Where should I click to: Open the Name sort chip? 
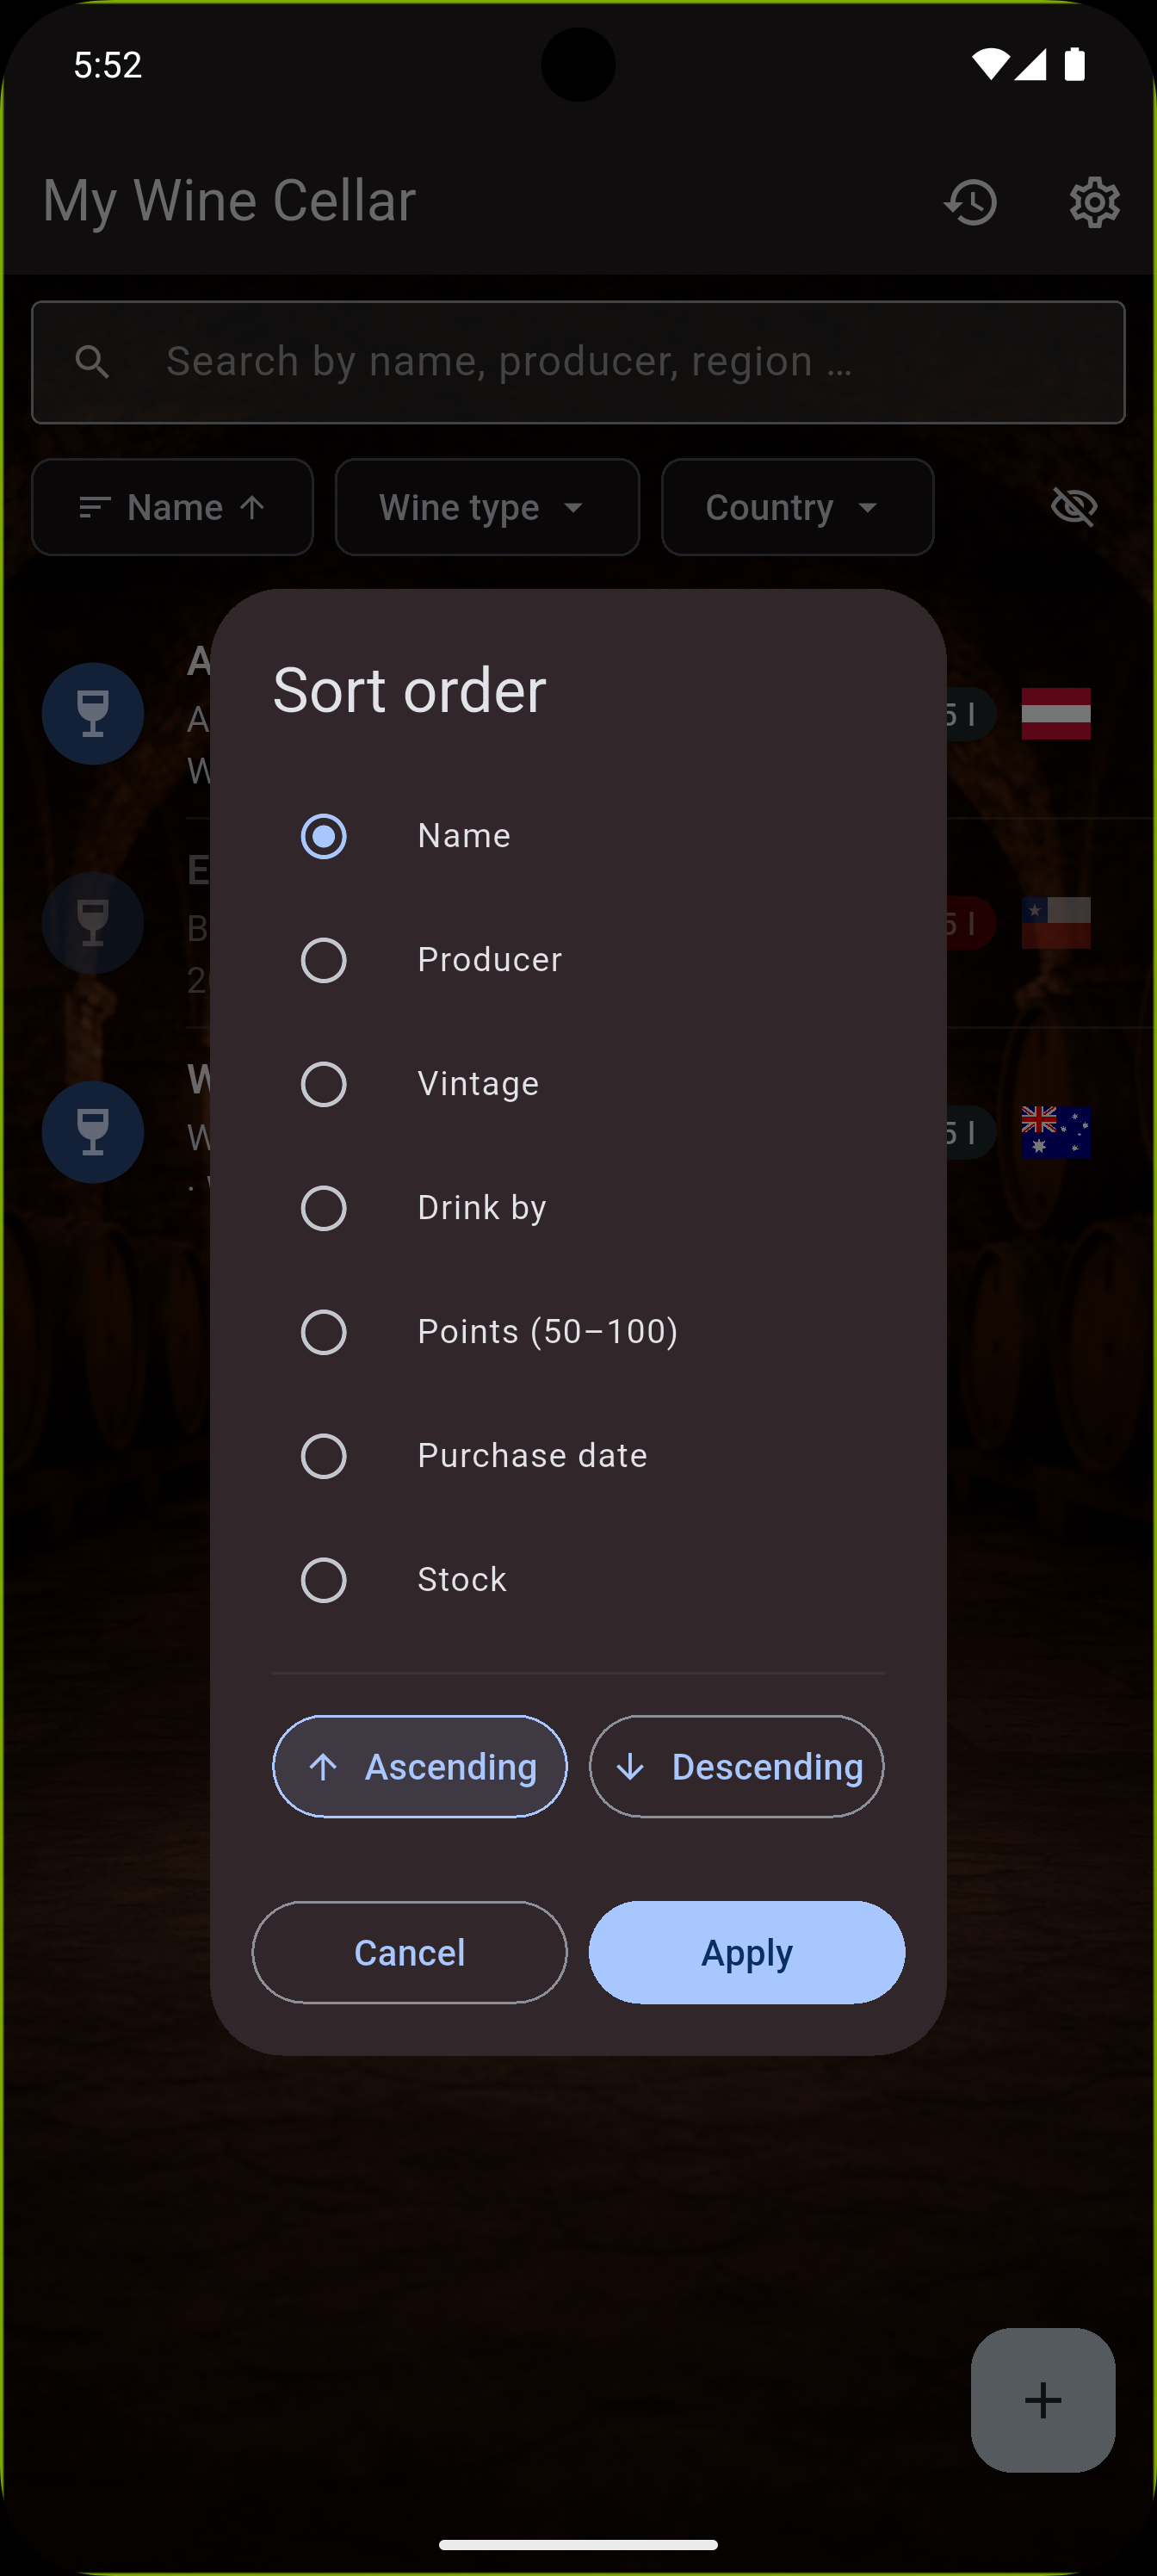pyautogui.click(x=172, y=507)
